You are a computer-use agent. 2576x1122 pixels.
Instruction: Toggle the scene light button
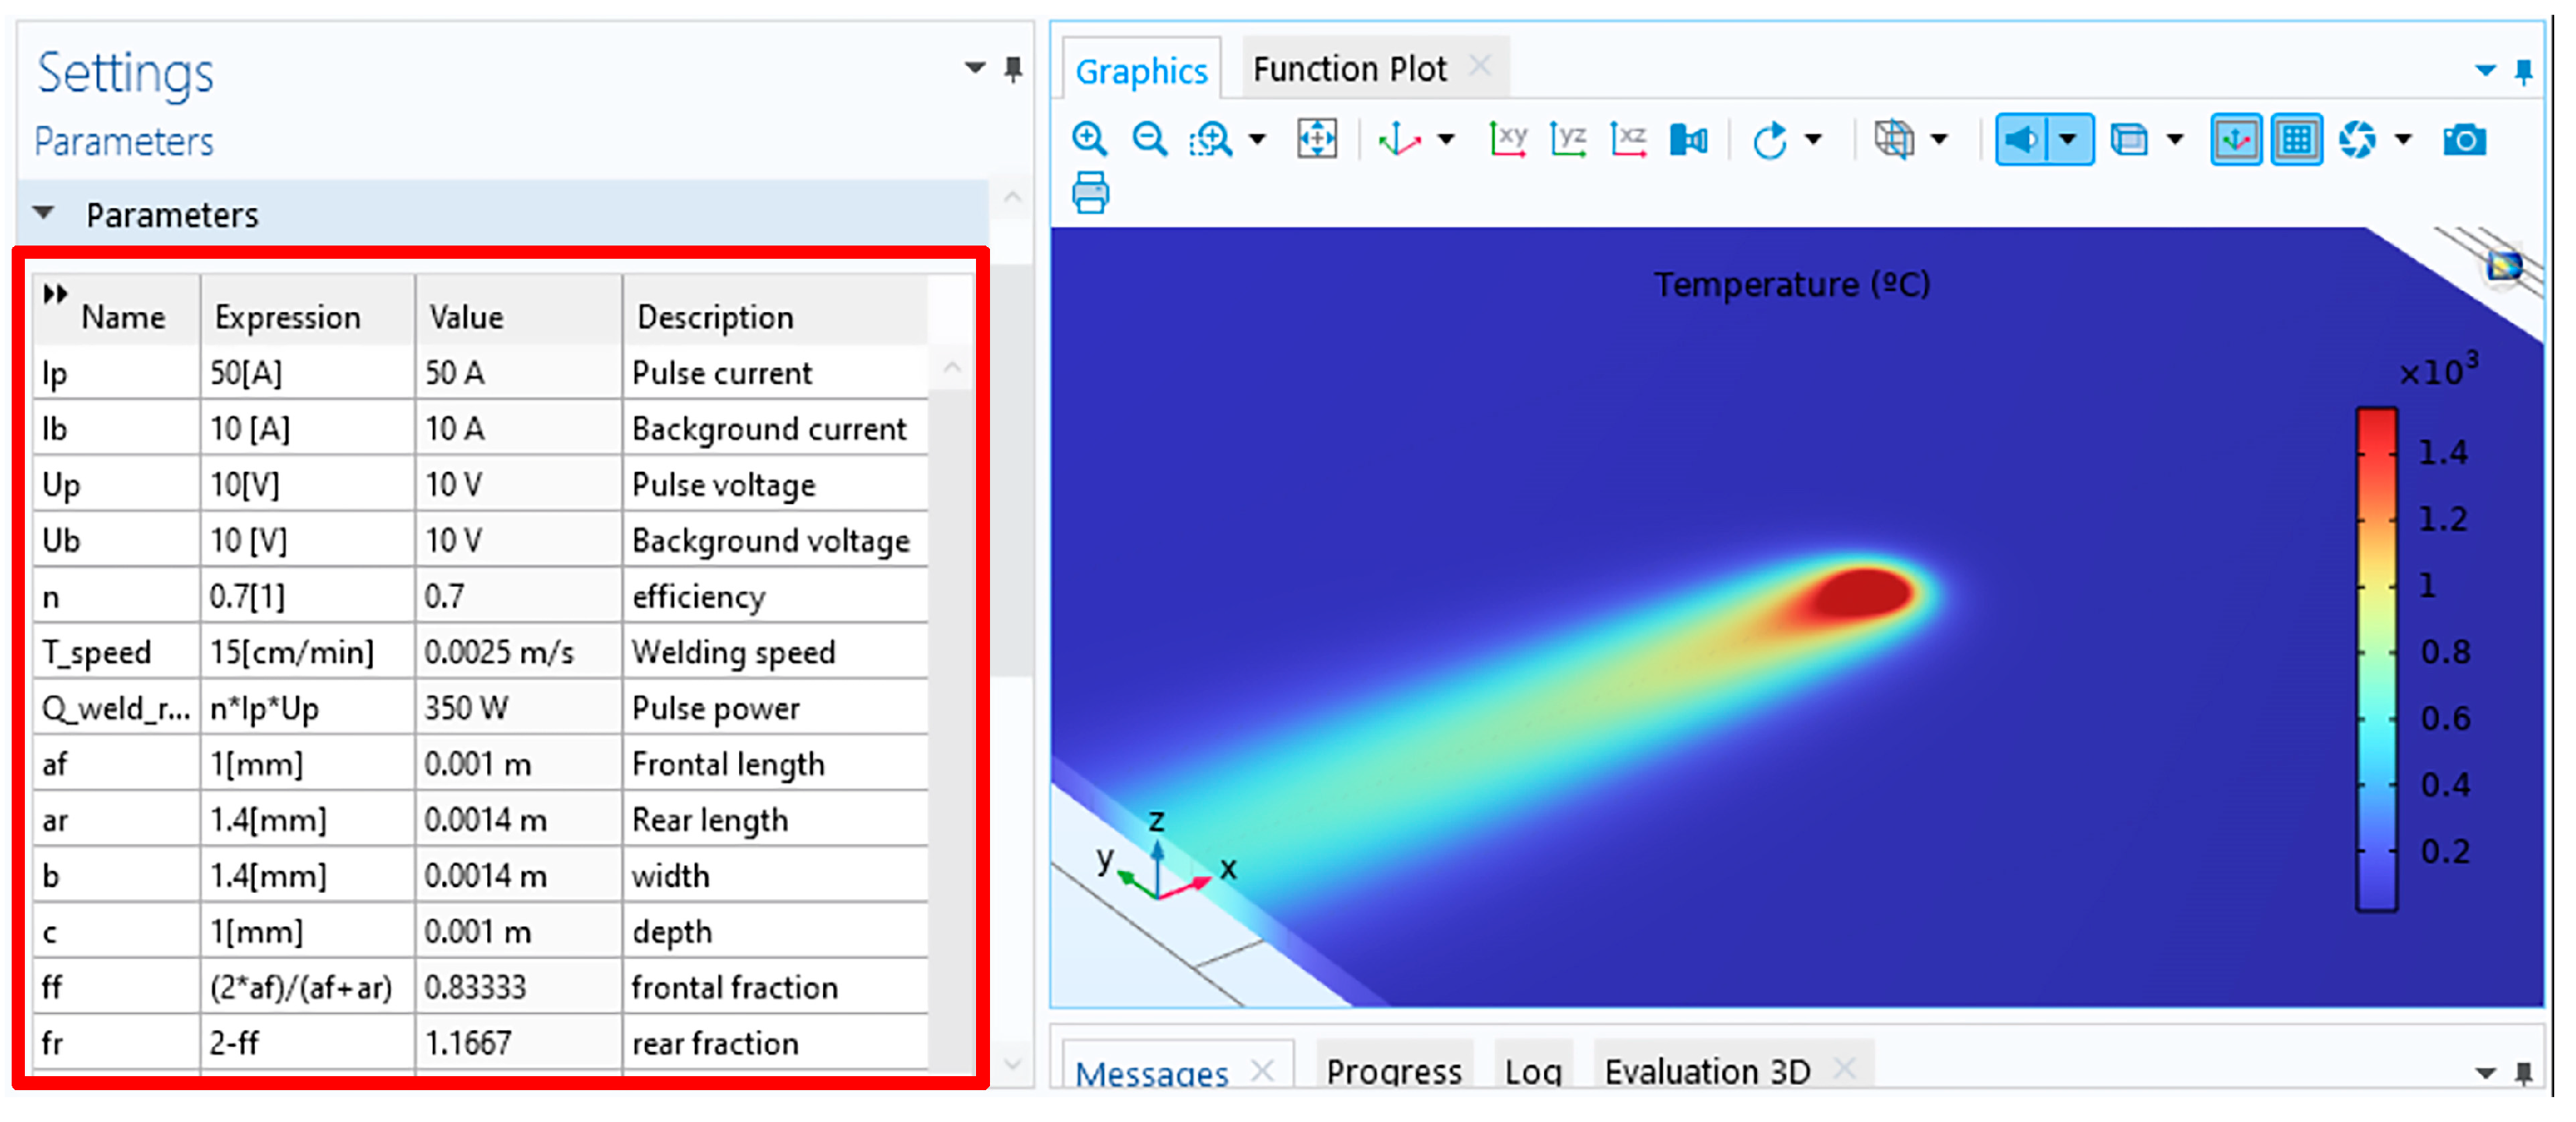pos(2021,139)
